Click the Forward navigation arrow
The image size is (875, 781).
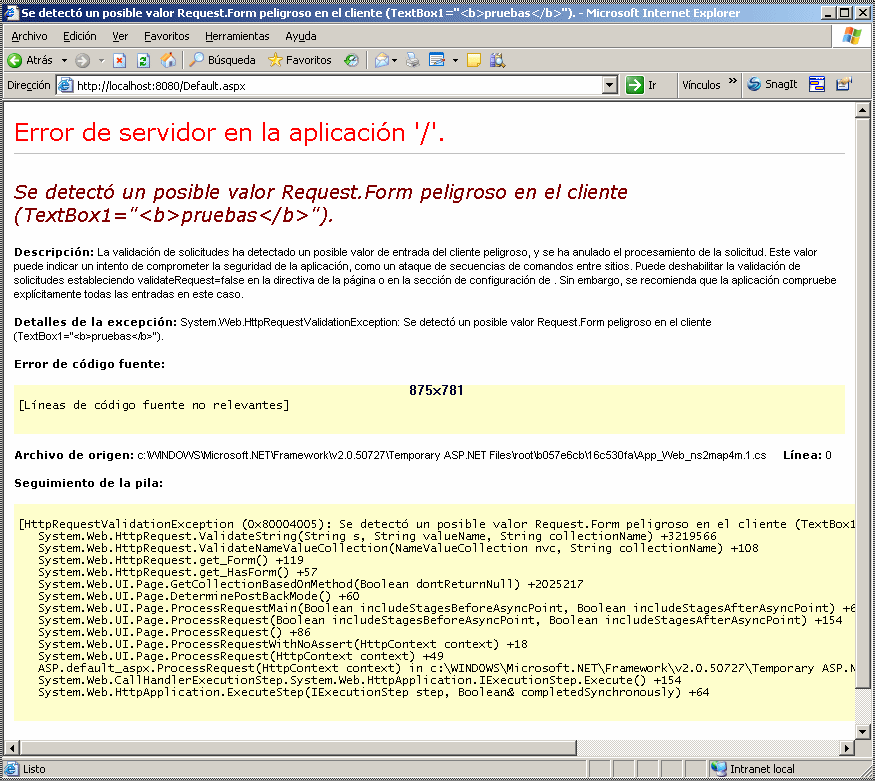[83, 60]
